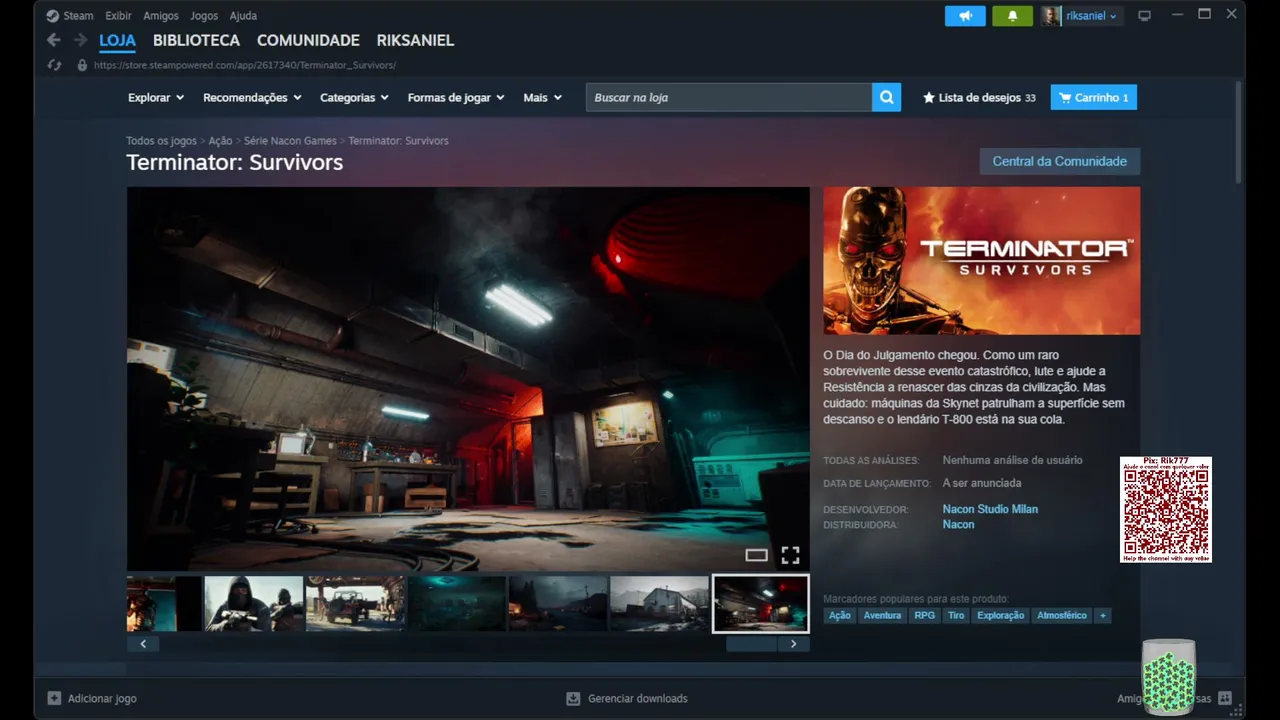Open Lista de desejos
1280x720 pixels.
pos(979,98)
